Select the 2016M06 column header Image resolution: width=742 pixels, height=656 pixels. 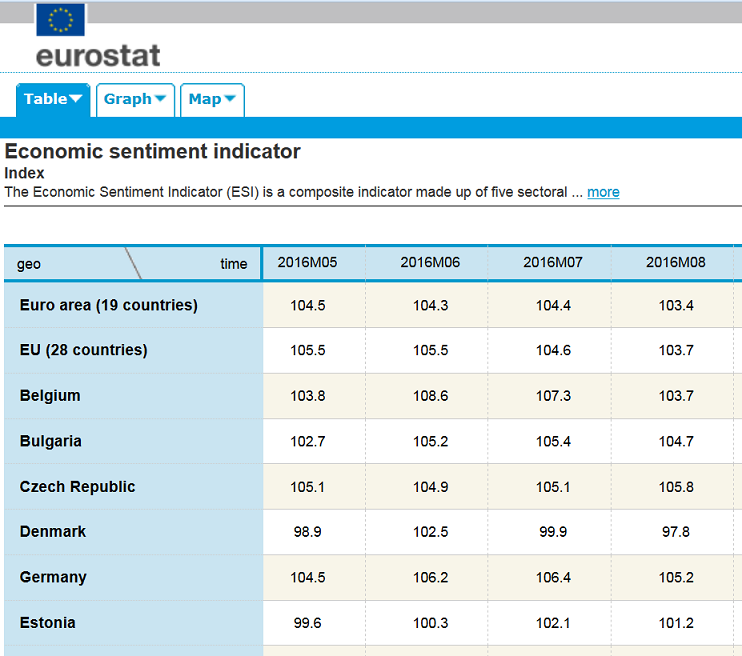click(x=430, y=263)
